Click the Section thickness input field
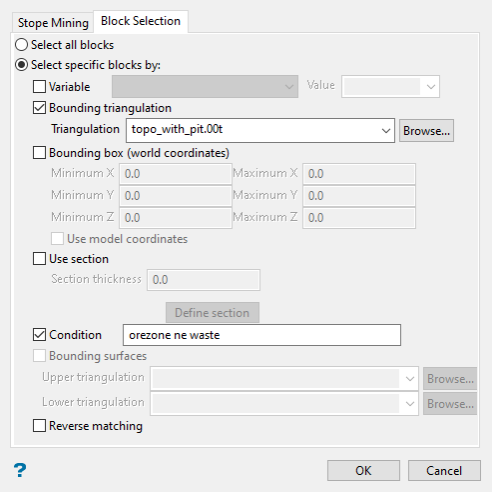 203,280
